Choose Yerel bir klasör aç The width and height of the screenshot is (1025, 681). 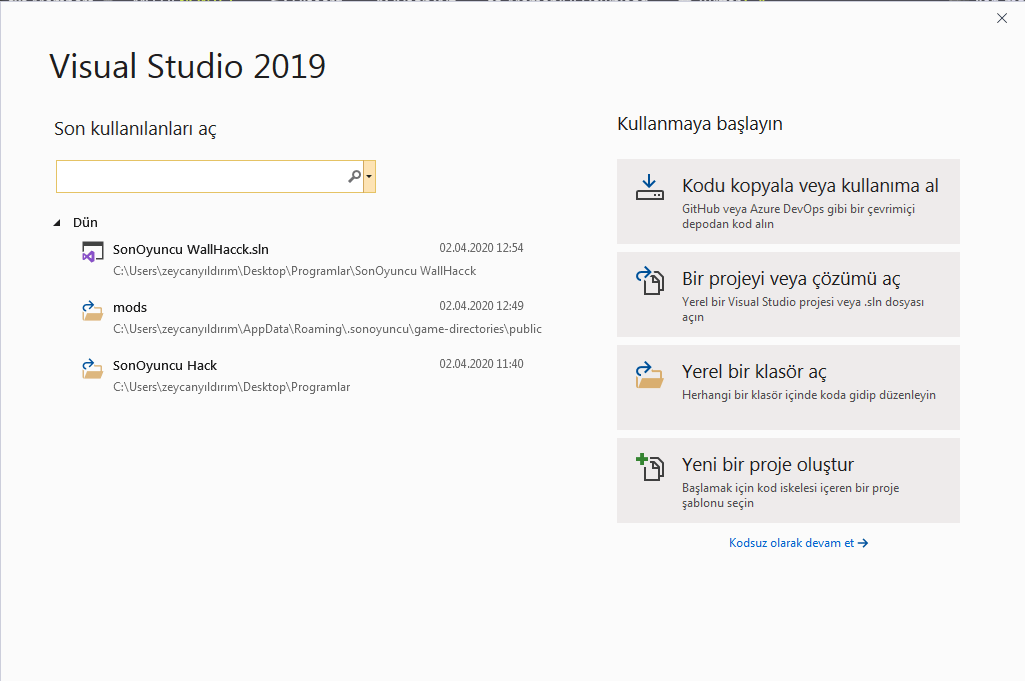(x=788, y=388)
